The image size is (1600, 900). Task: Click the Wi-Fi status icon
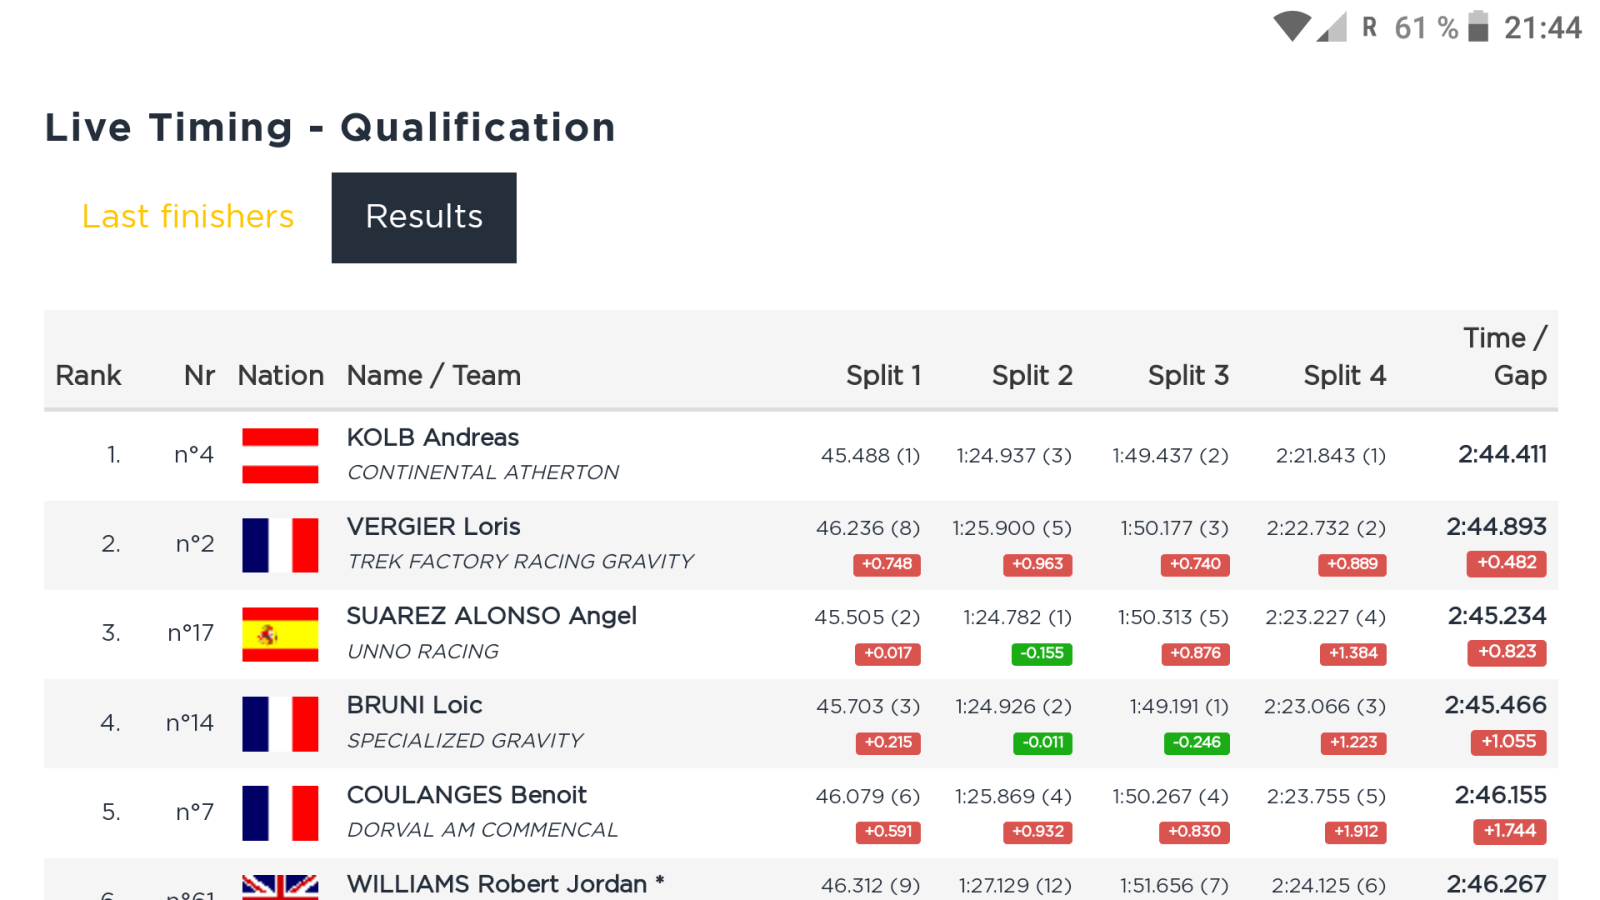point(1291,26)
